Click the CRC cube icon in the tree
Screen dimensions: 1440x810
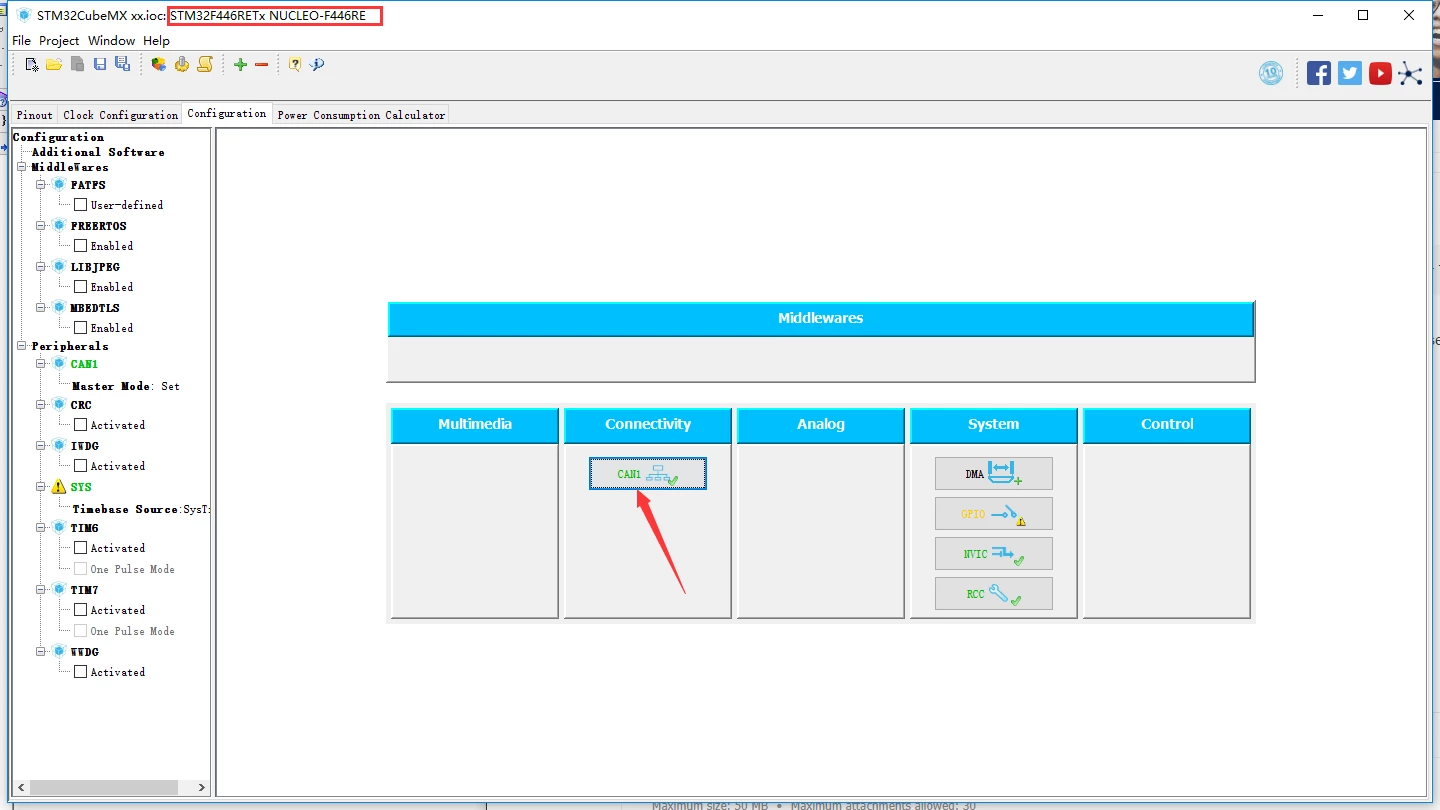coord(59,405)
